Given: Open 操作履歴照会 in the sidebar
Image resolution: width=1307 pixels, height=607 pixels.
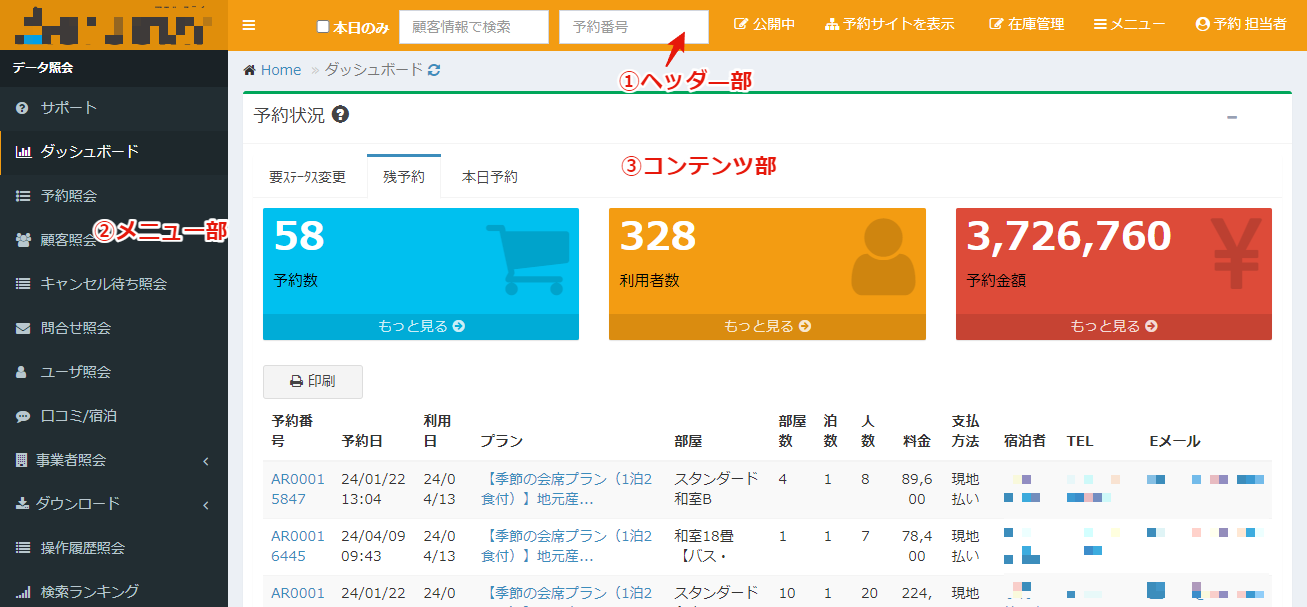Looking at the screenshot, I should (114, 548).
